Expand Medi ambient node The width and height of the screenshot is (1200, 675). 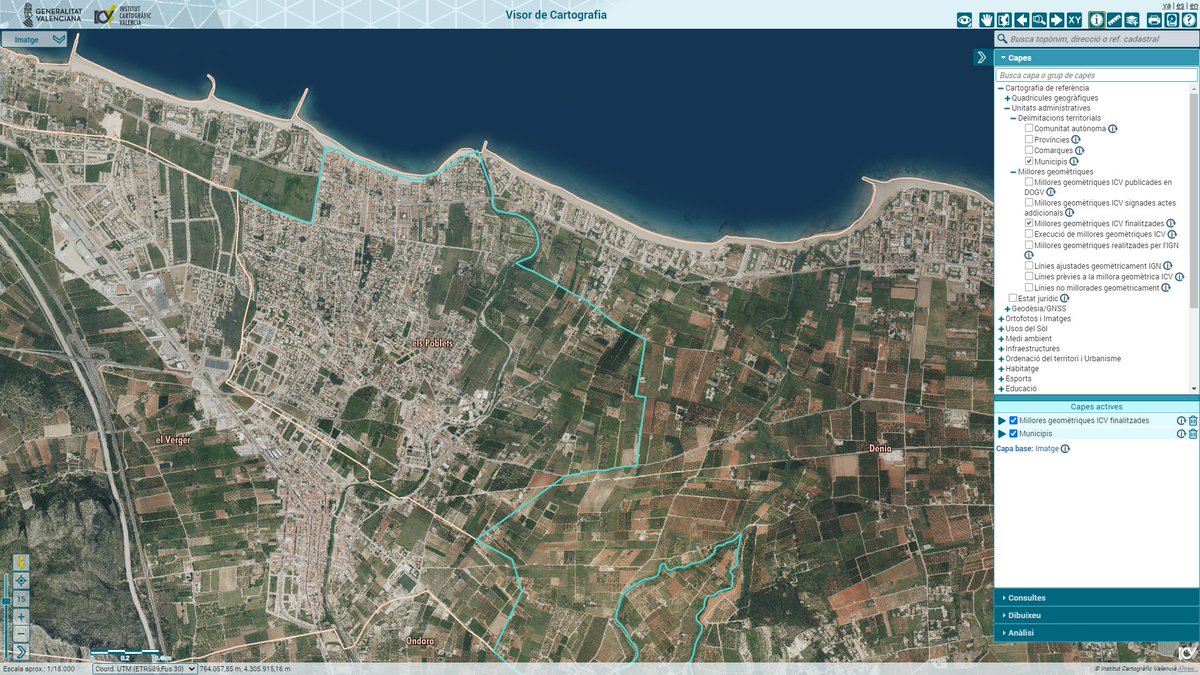1000,338
